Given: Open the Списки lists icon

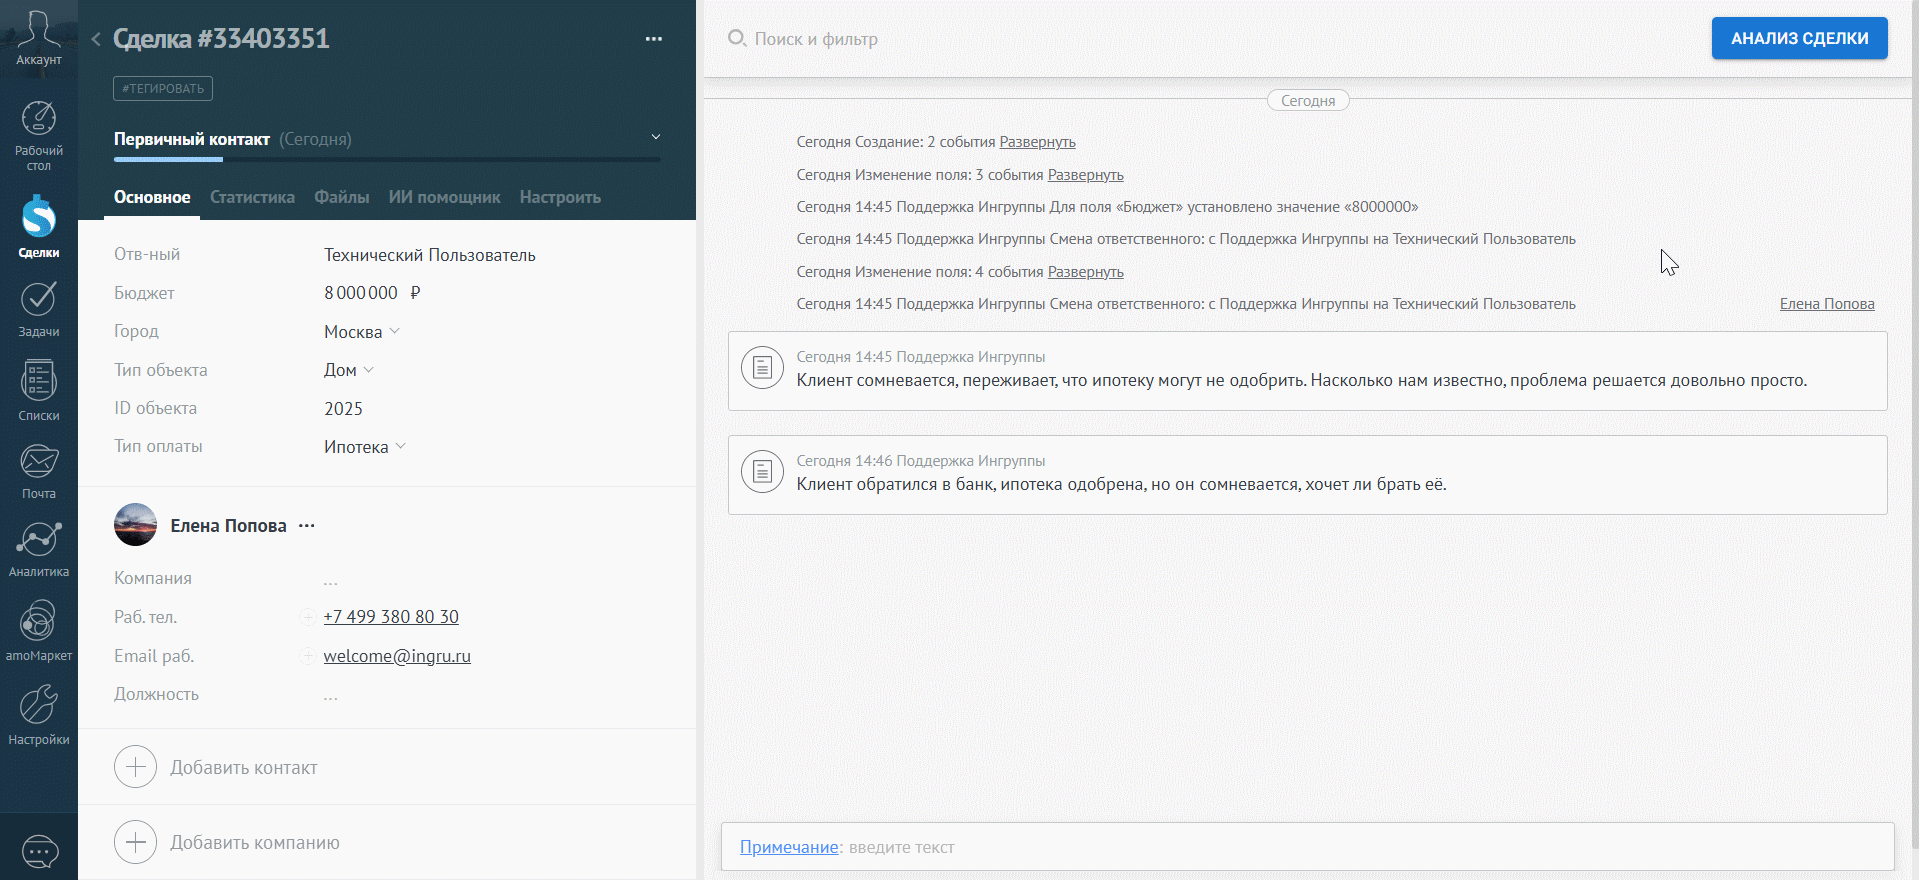Looking at the screenshot, I should 39,381.
